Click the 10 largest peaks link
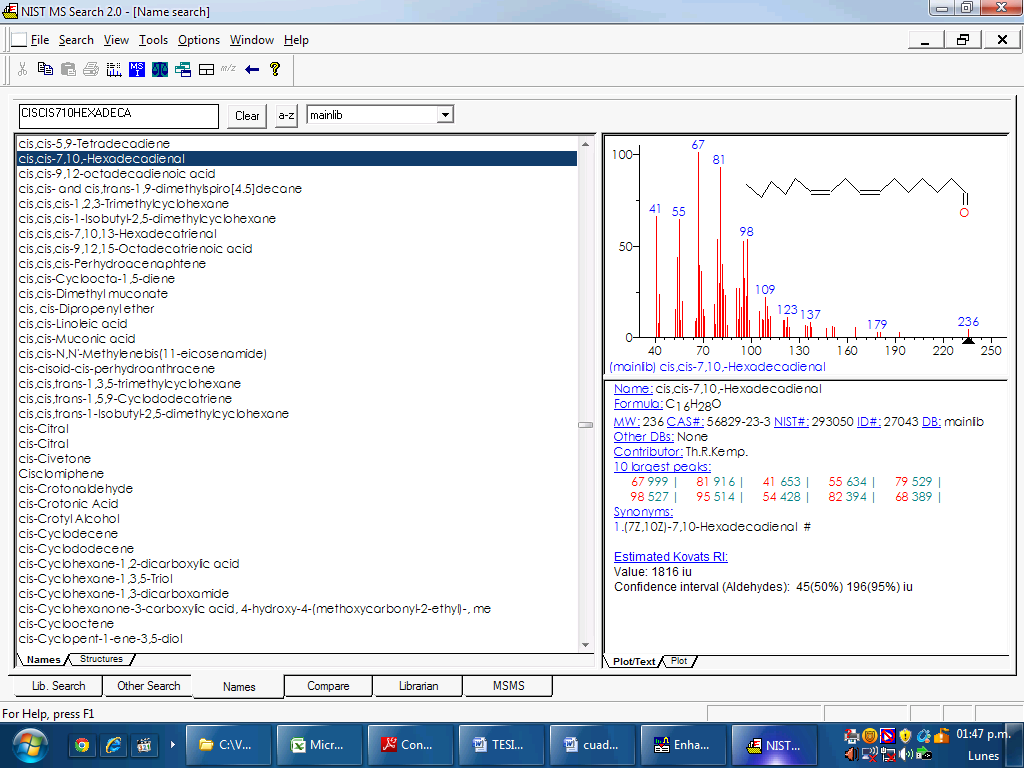The height and width of the screenshot is (768, 1024). point(662,466)
